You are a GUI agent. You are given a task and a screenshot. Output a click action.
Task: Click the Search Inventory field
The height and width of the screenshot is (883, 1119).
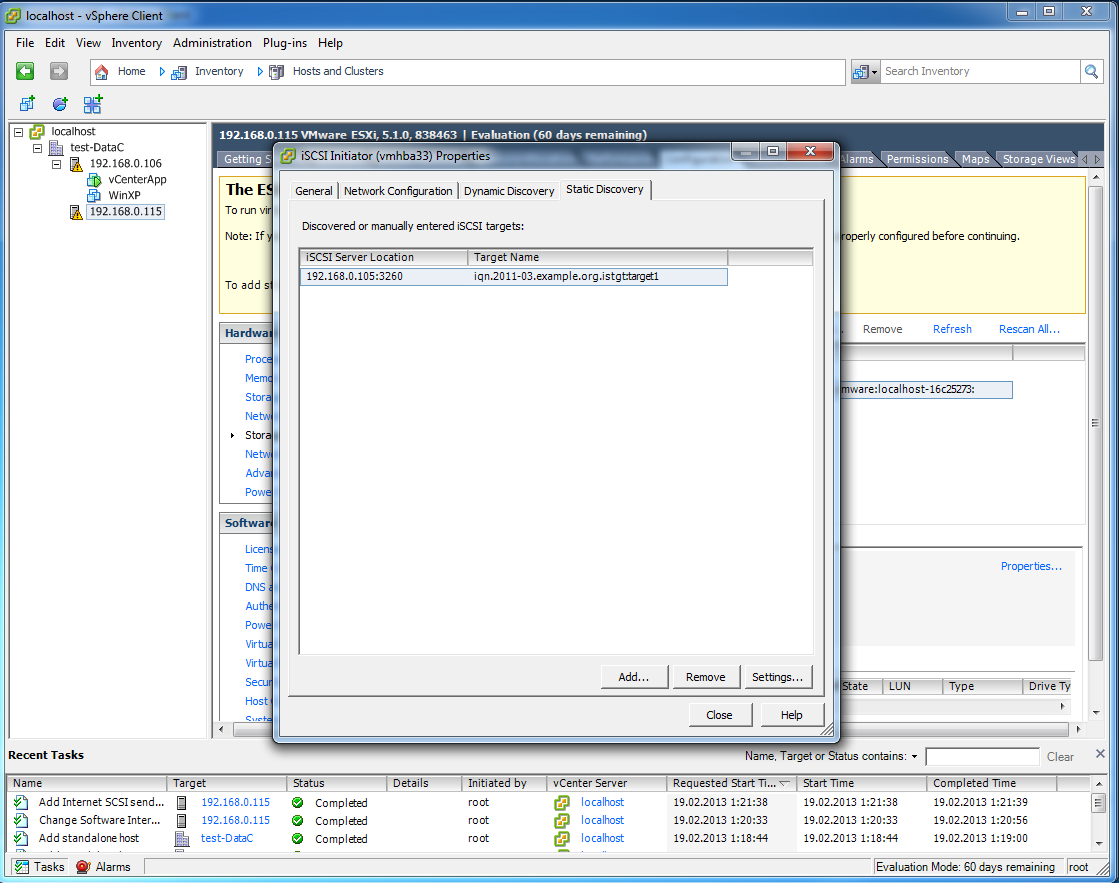point(980,71)
